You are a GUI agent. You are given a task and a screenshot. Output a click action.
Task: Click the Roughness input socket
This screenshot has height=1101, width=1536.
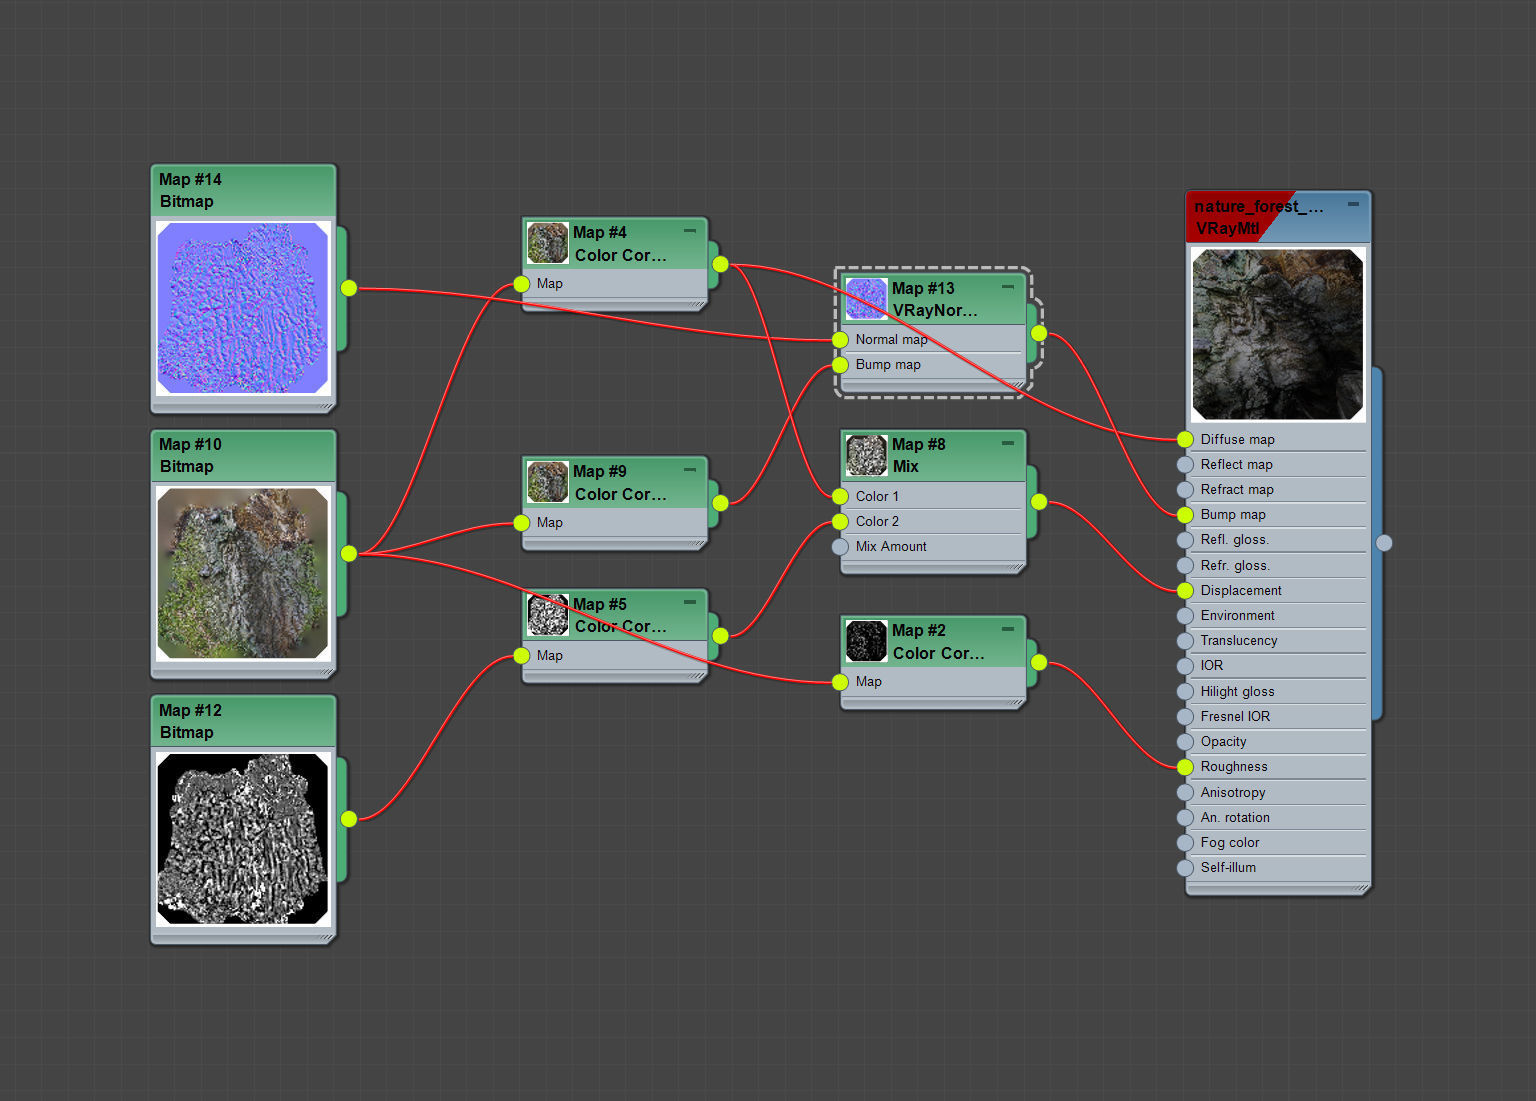[x=1185, y=767]
